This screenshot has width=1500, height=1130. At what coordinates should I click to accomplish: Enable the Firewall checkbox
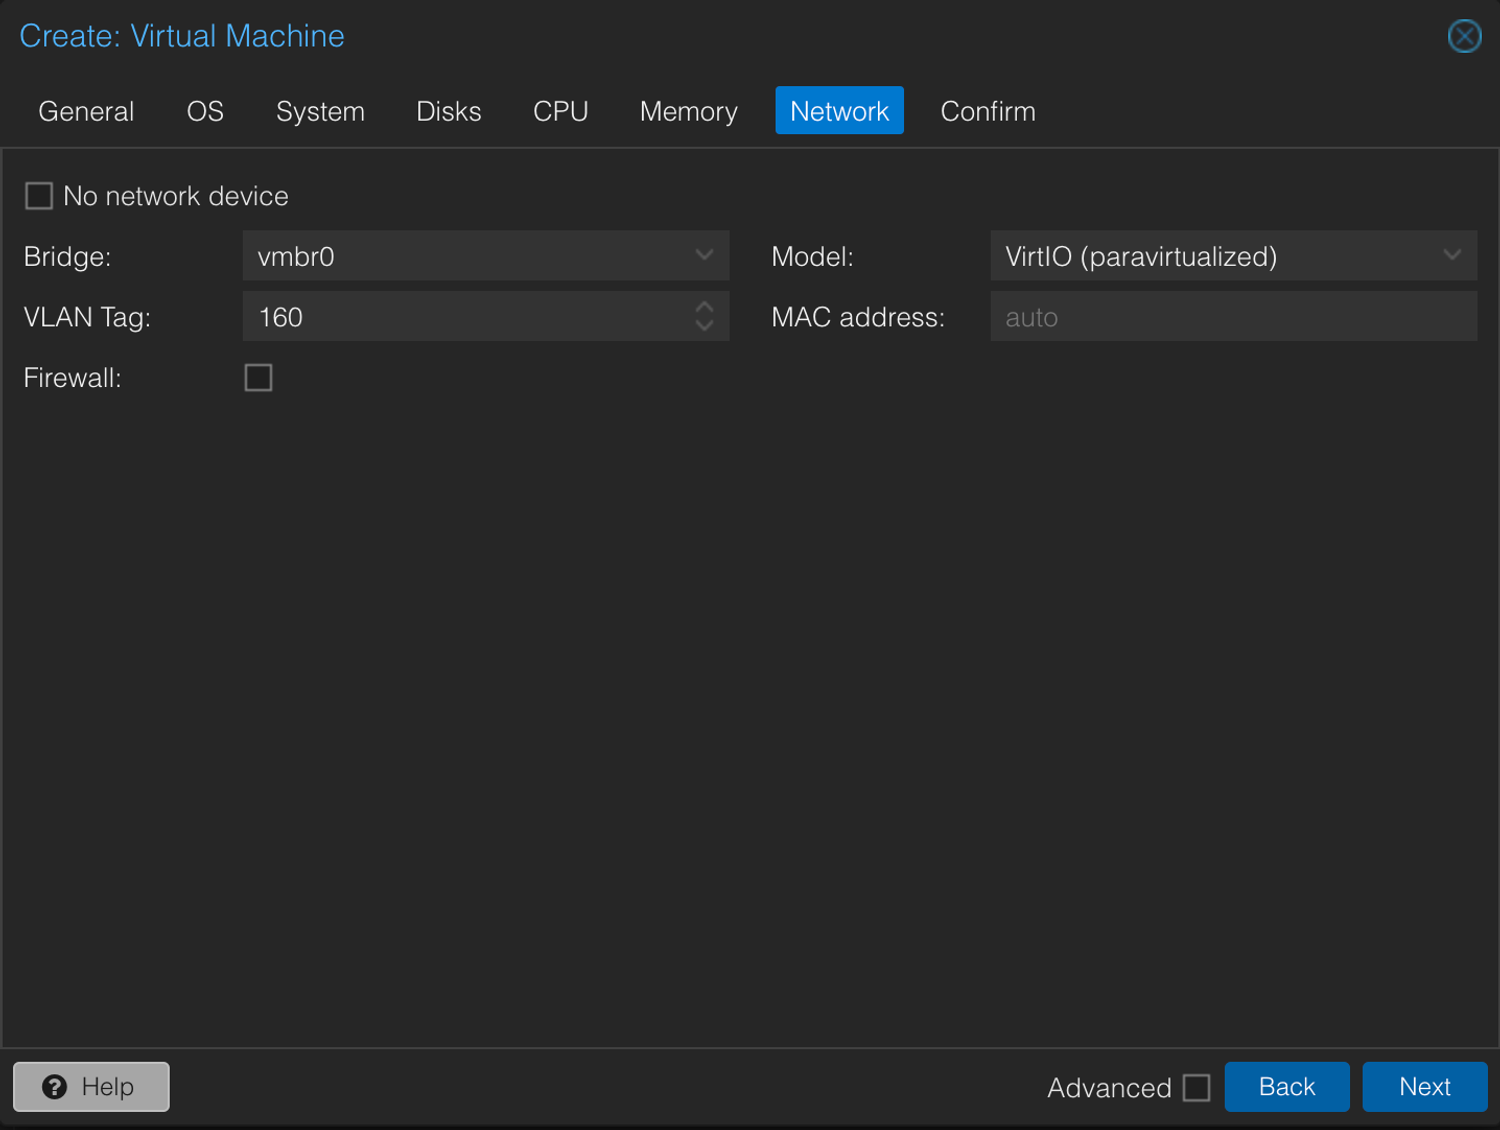click(259, 378)
